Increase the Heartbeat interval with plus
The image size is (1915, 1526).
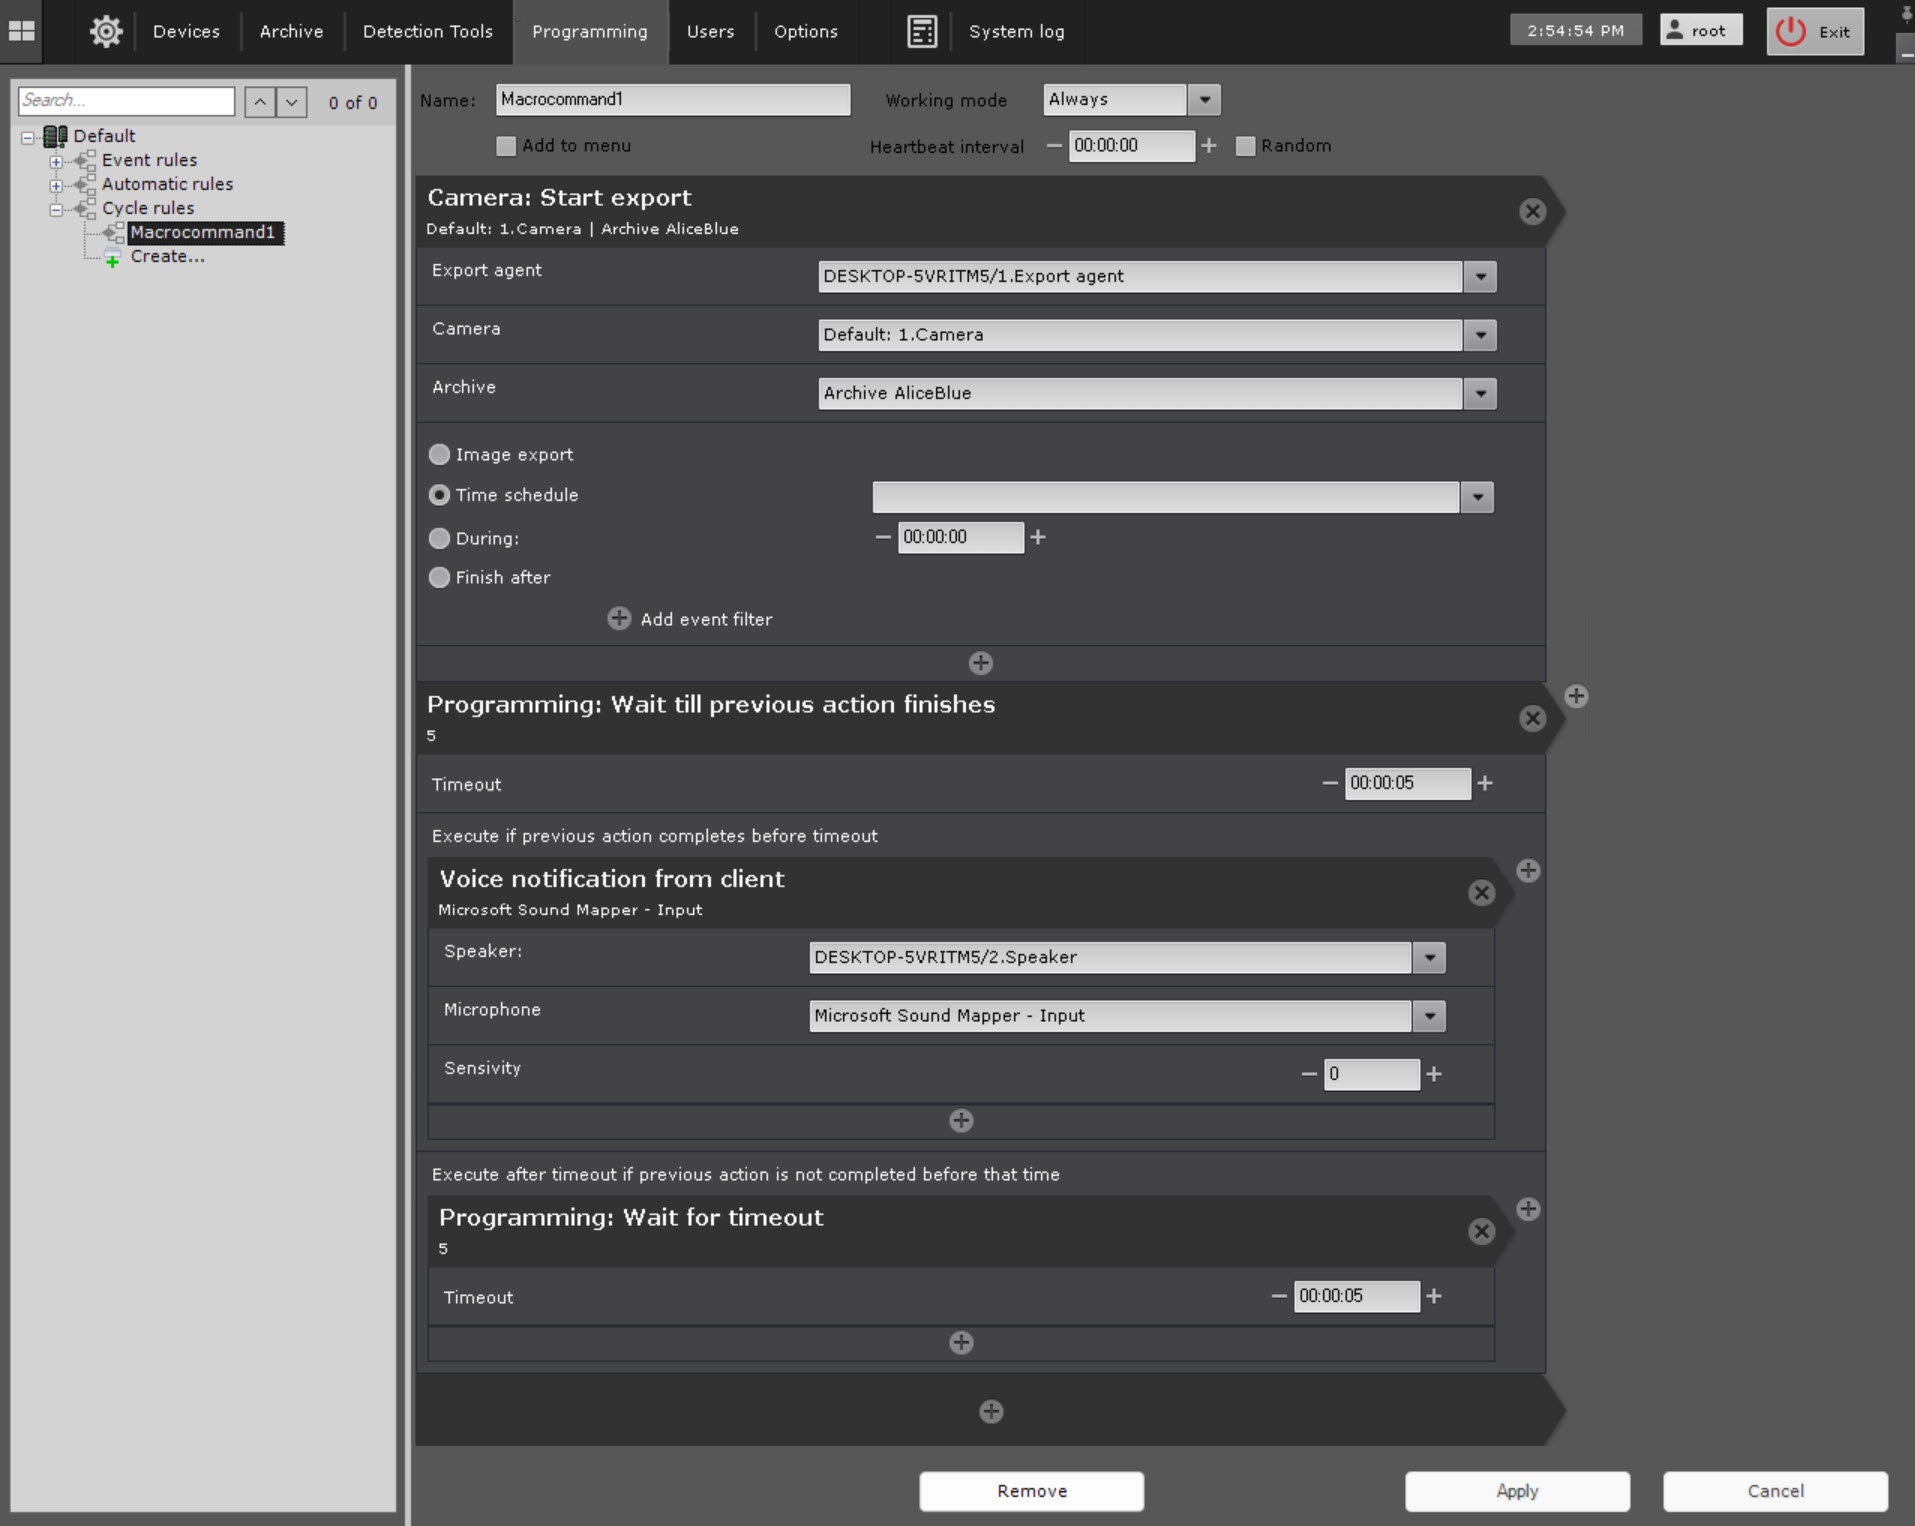pos(1209,146)
